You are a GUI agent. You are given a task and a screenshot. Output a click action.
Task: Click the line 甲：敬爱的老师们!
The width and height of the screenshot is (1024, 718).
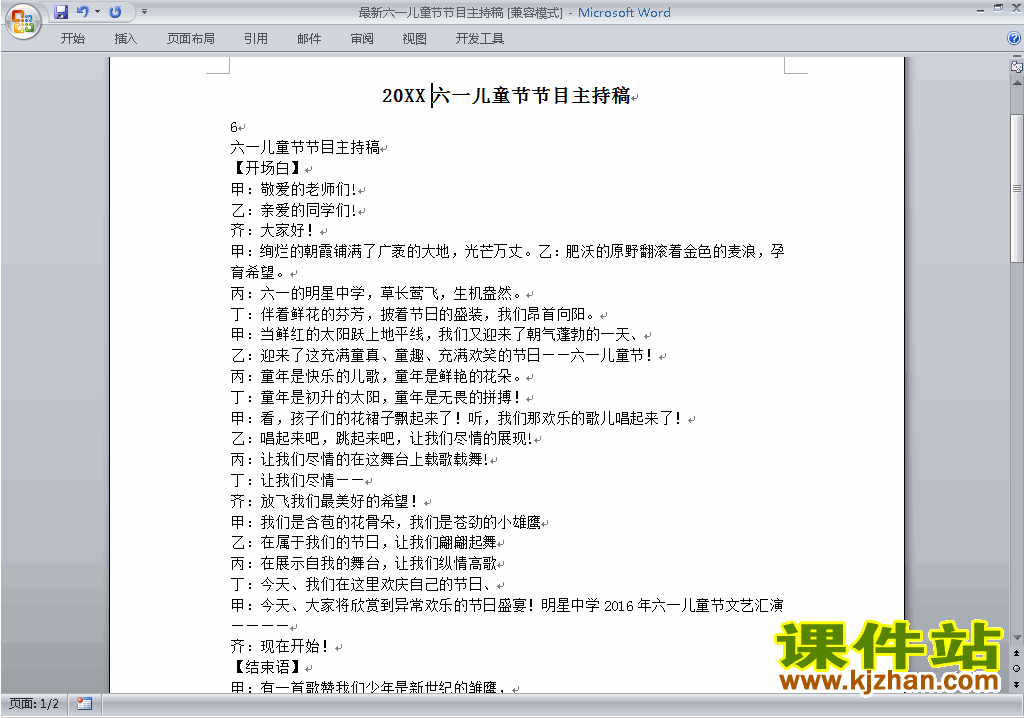coord(293,189)
